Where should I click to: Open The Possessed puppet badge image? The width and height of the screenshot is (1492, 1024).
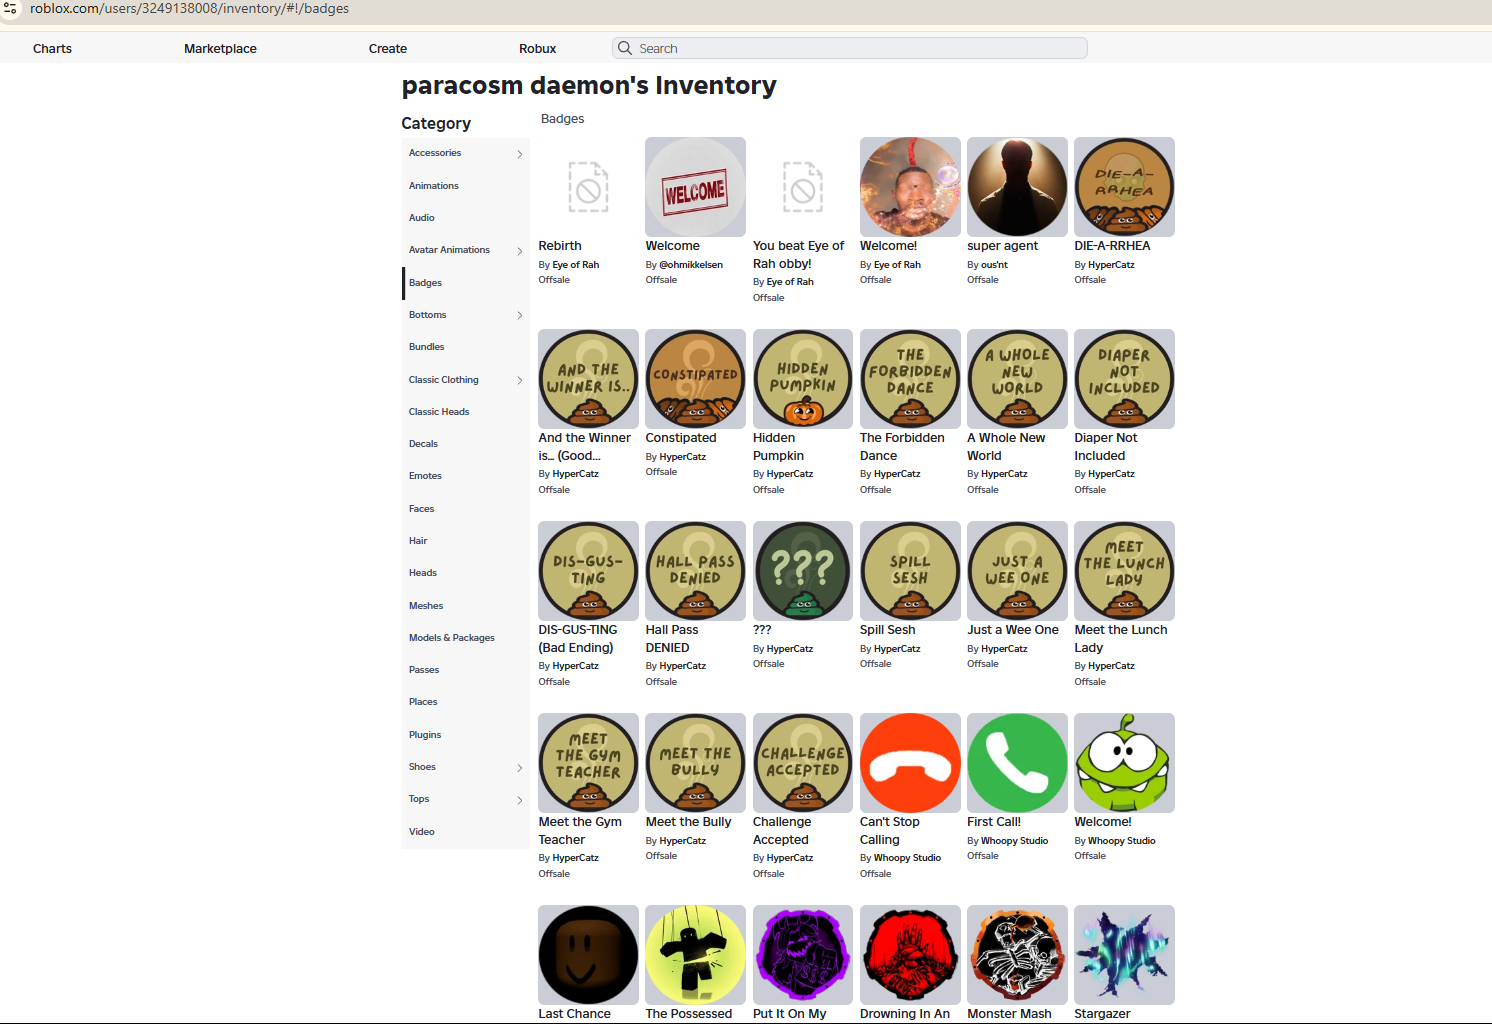[x=695, y=955]
